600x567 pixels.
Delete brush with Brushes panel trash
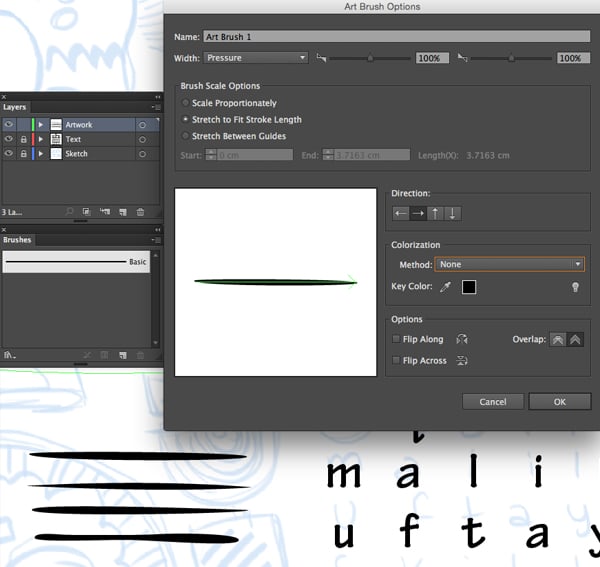pyautogui.click(x=140, y=355)
